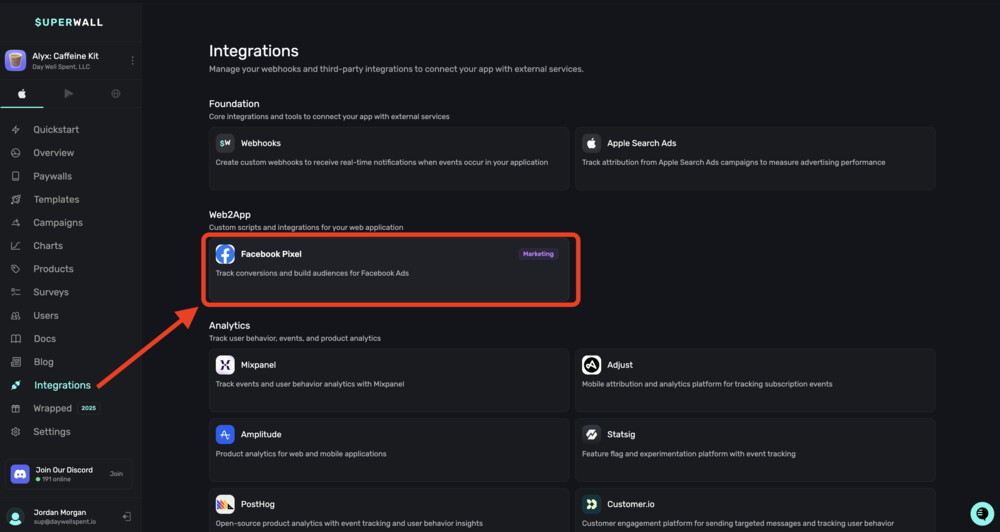Open the Apple Search Ads card
The image size is (1000, 532).
point(755,158)
